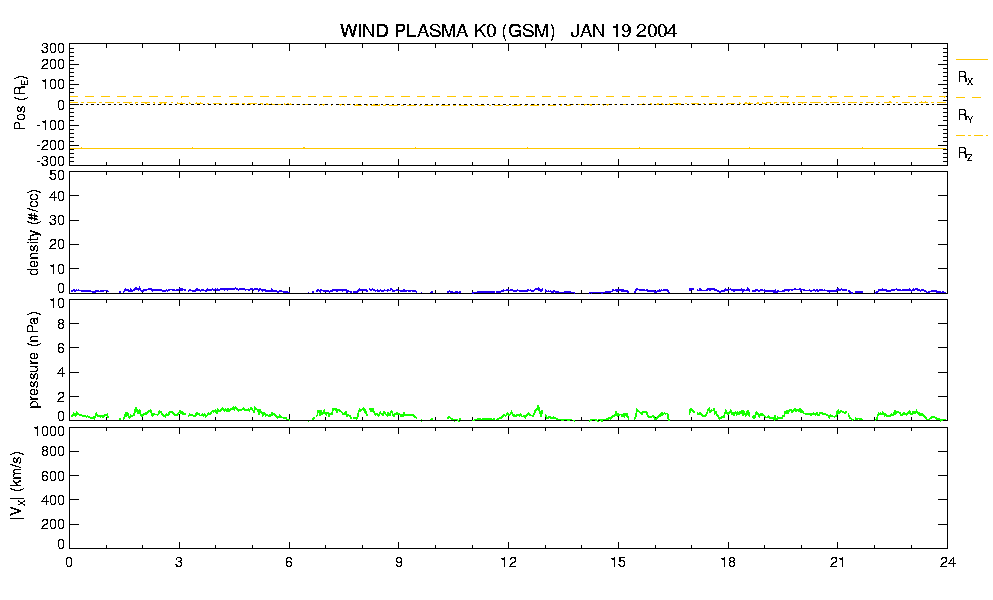Click the 400 tick on velocity axis

(53, 500)
